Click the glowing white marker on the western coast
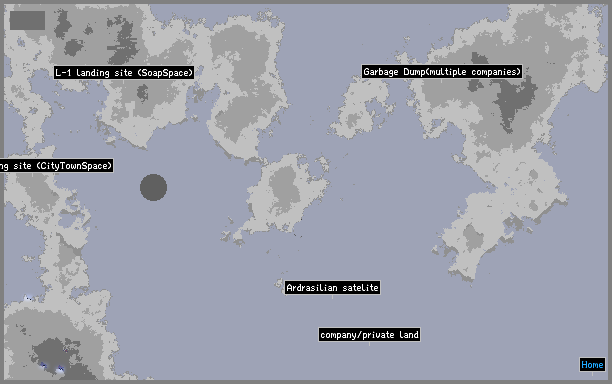Image resolution: width=612 pixels, height=384 pixels. tap(28, 299)
